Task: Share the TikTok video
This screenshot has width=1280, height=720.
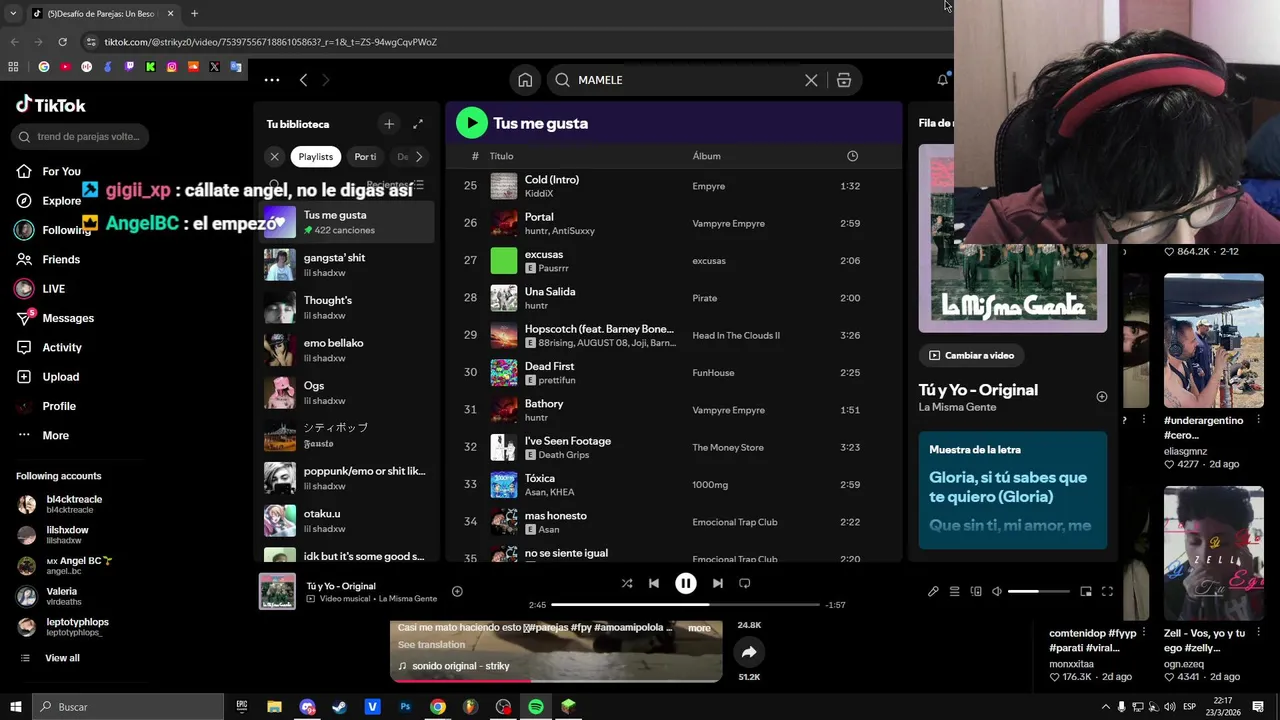Action: (x=749, y=653)
